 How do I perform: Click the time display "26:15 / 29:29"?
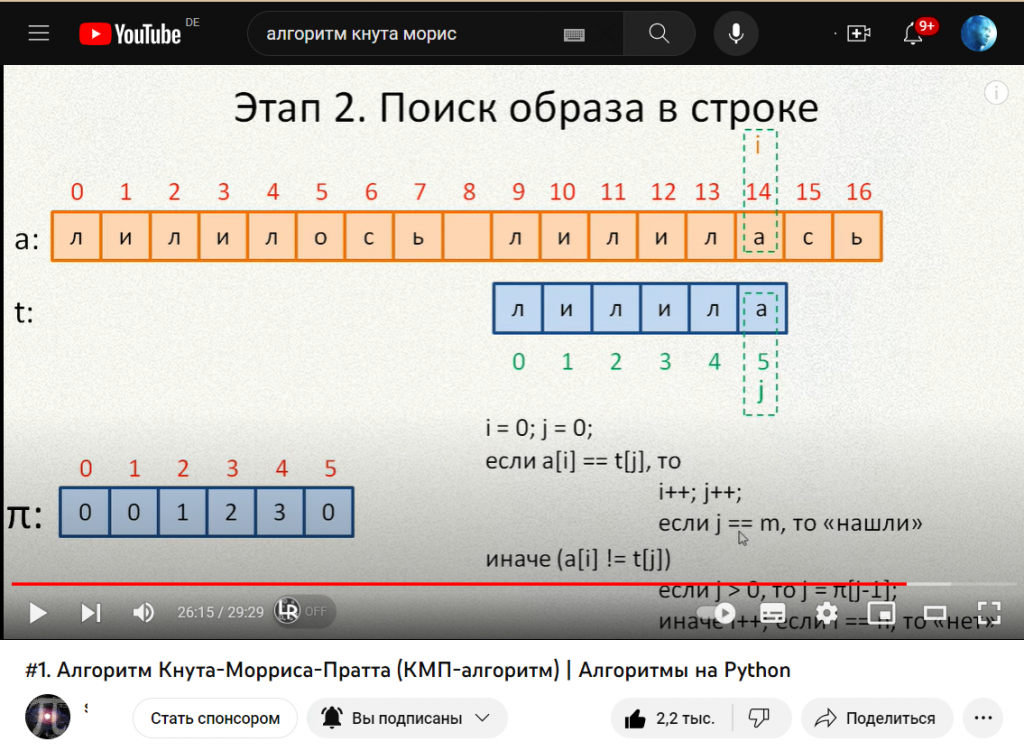coord(220,613)
